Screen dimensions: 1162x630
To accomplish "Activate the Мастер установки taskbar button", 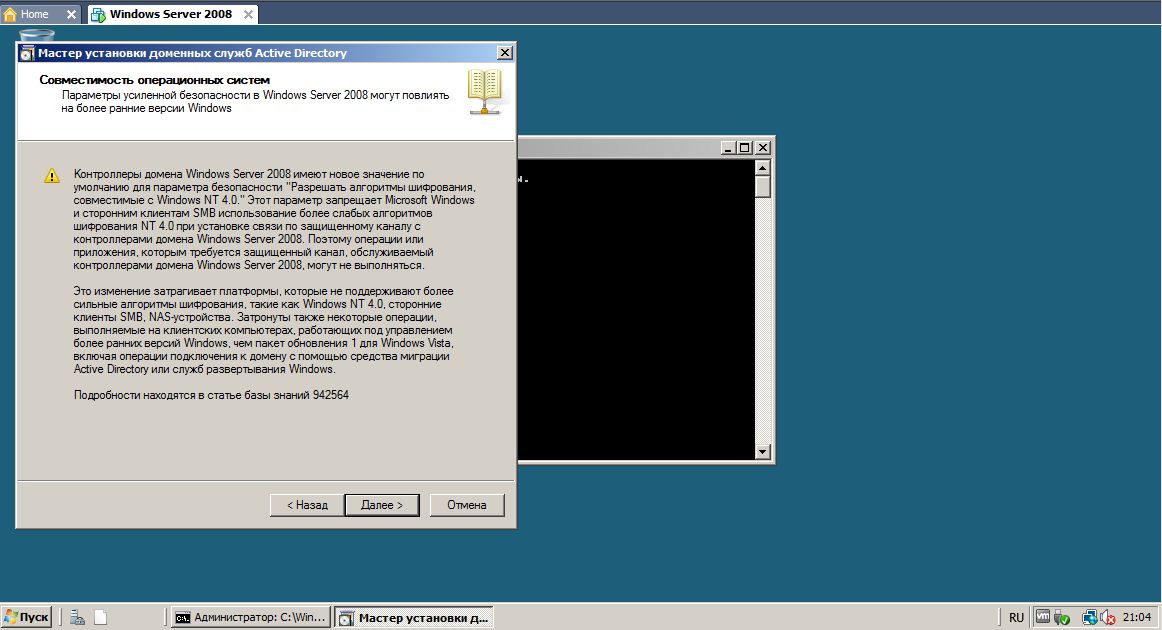I will click(x=414, y=617).
